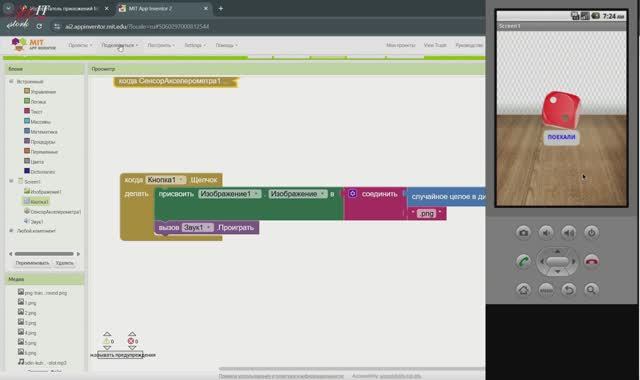Click the emulator red hang-up button

click(591, 261)
